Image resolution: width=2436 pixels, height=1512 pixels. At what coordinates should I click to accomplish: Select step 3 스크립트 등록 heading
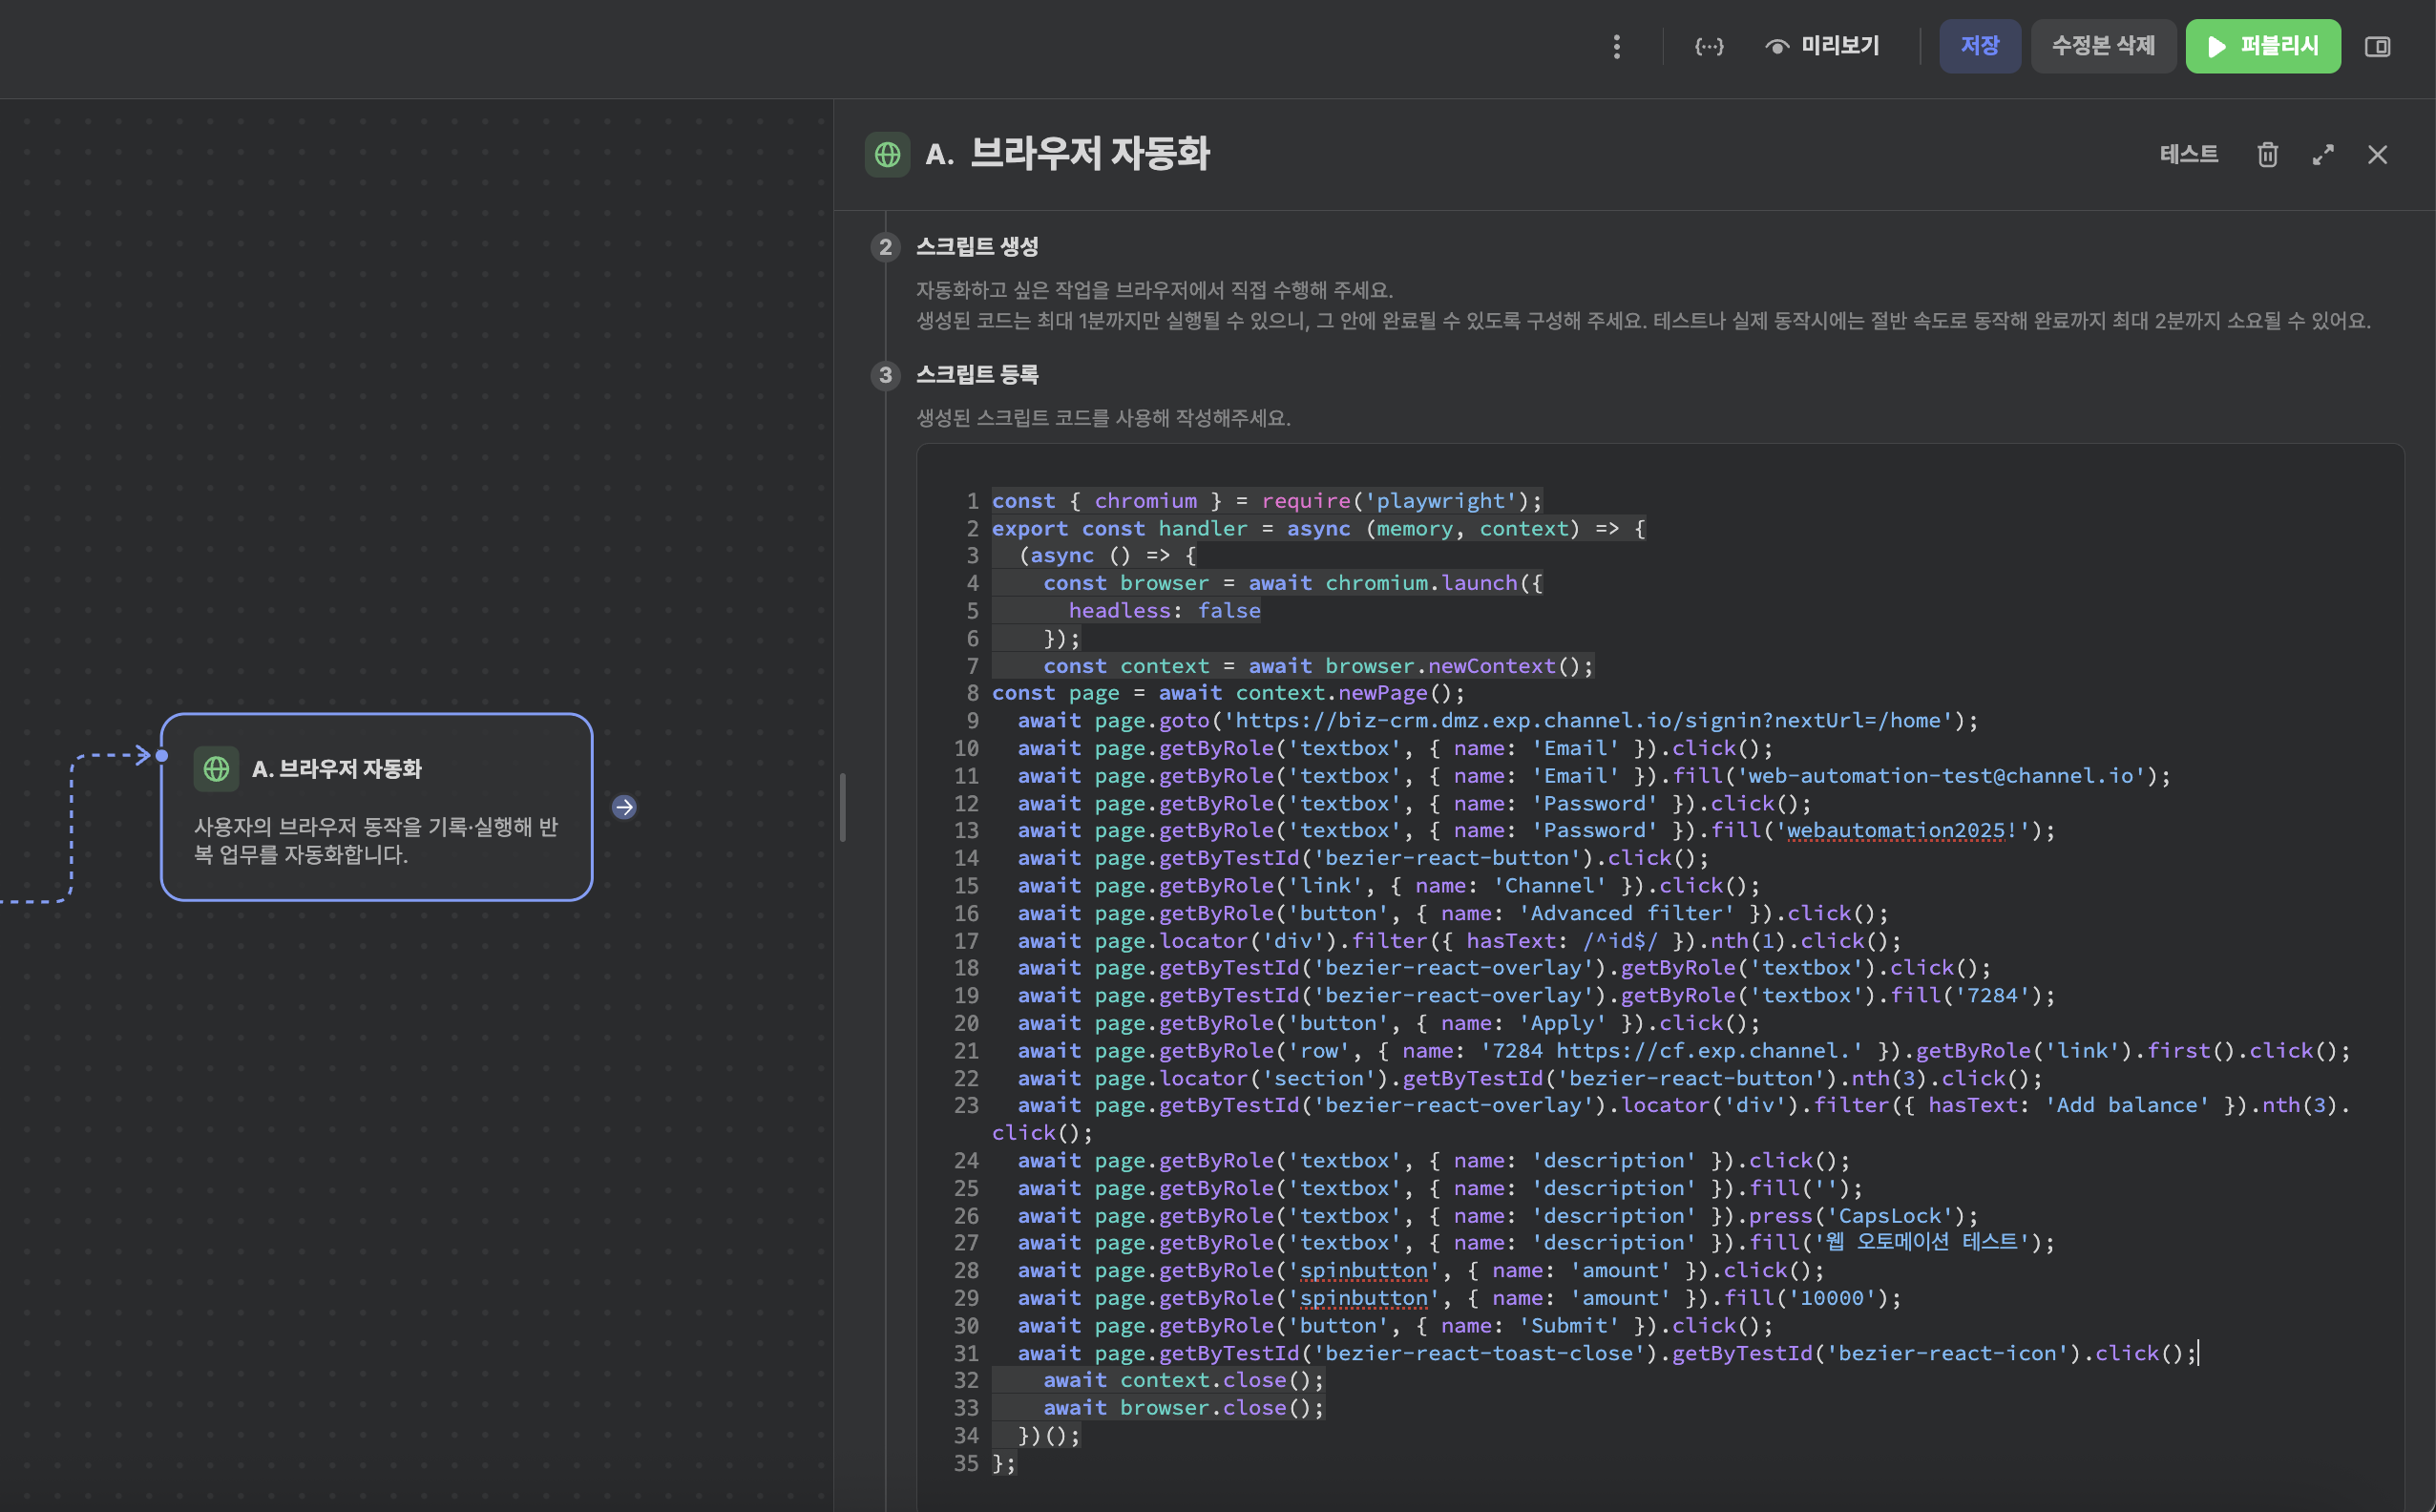tap(976, 375)
